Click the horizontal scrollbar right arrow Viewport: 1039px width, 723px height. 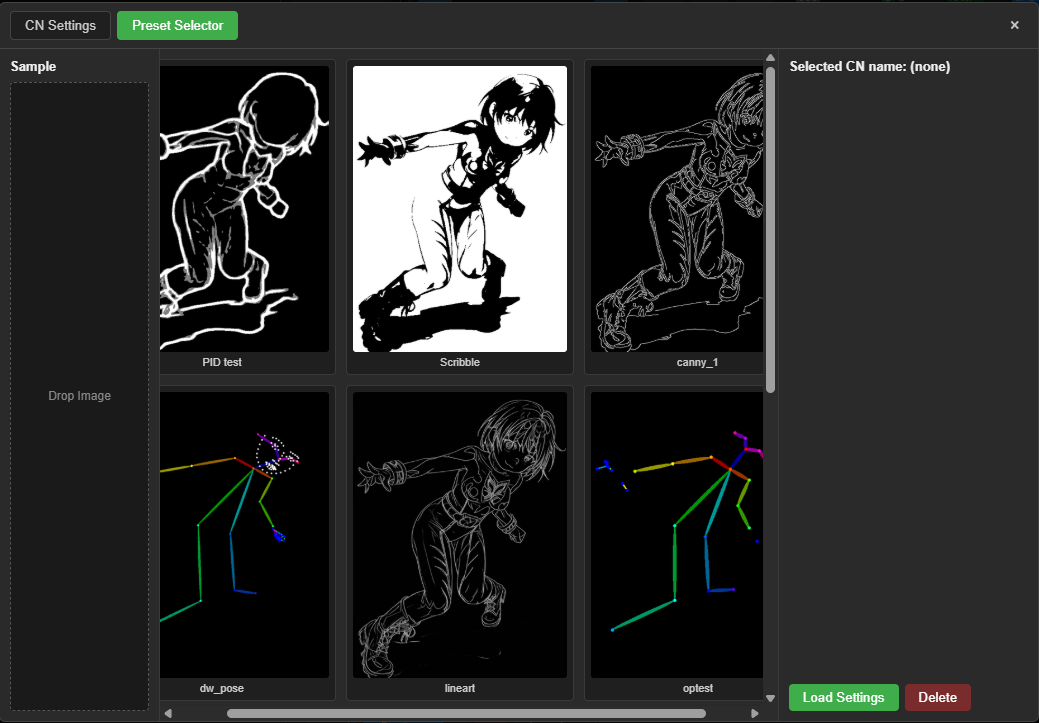pyautogui.click(x=755, y=714)
